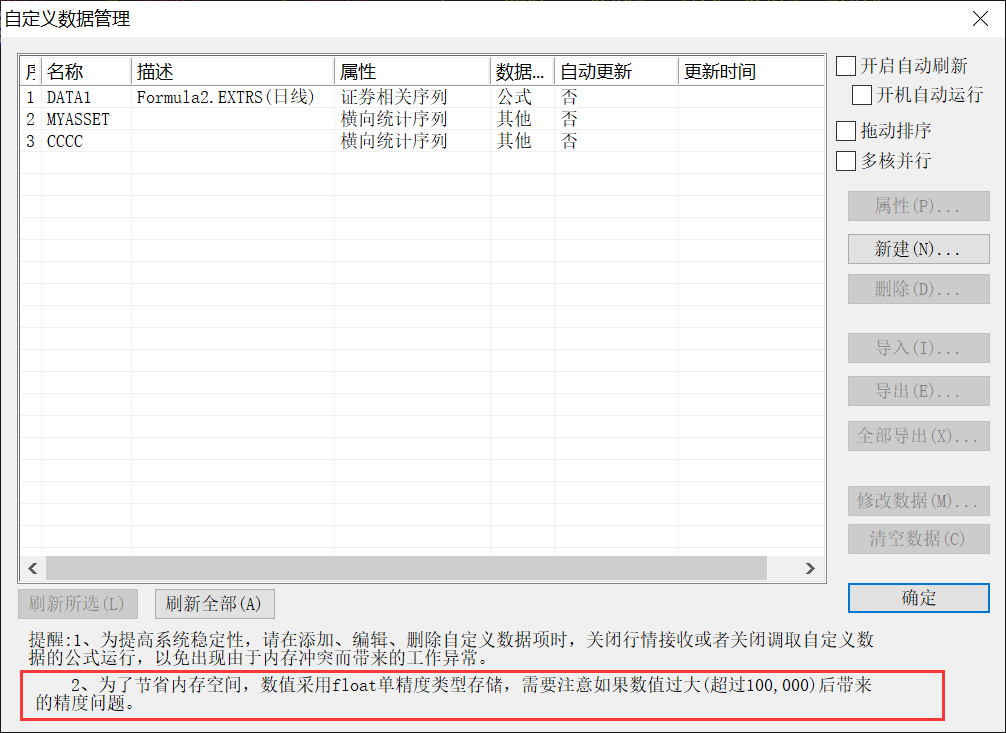The height and width of the screenshot is (733, 1006).
Task: Click the 清空数据(C) button
Action: 919,539
